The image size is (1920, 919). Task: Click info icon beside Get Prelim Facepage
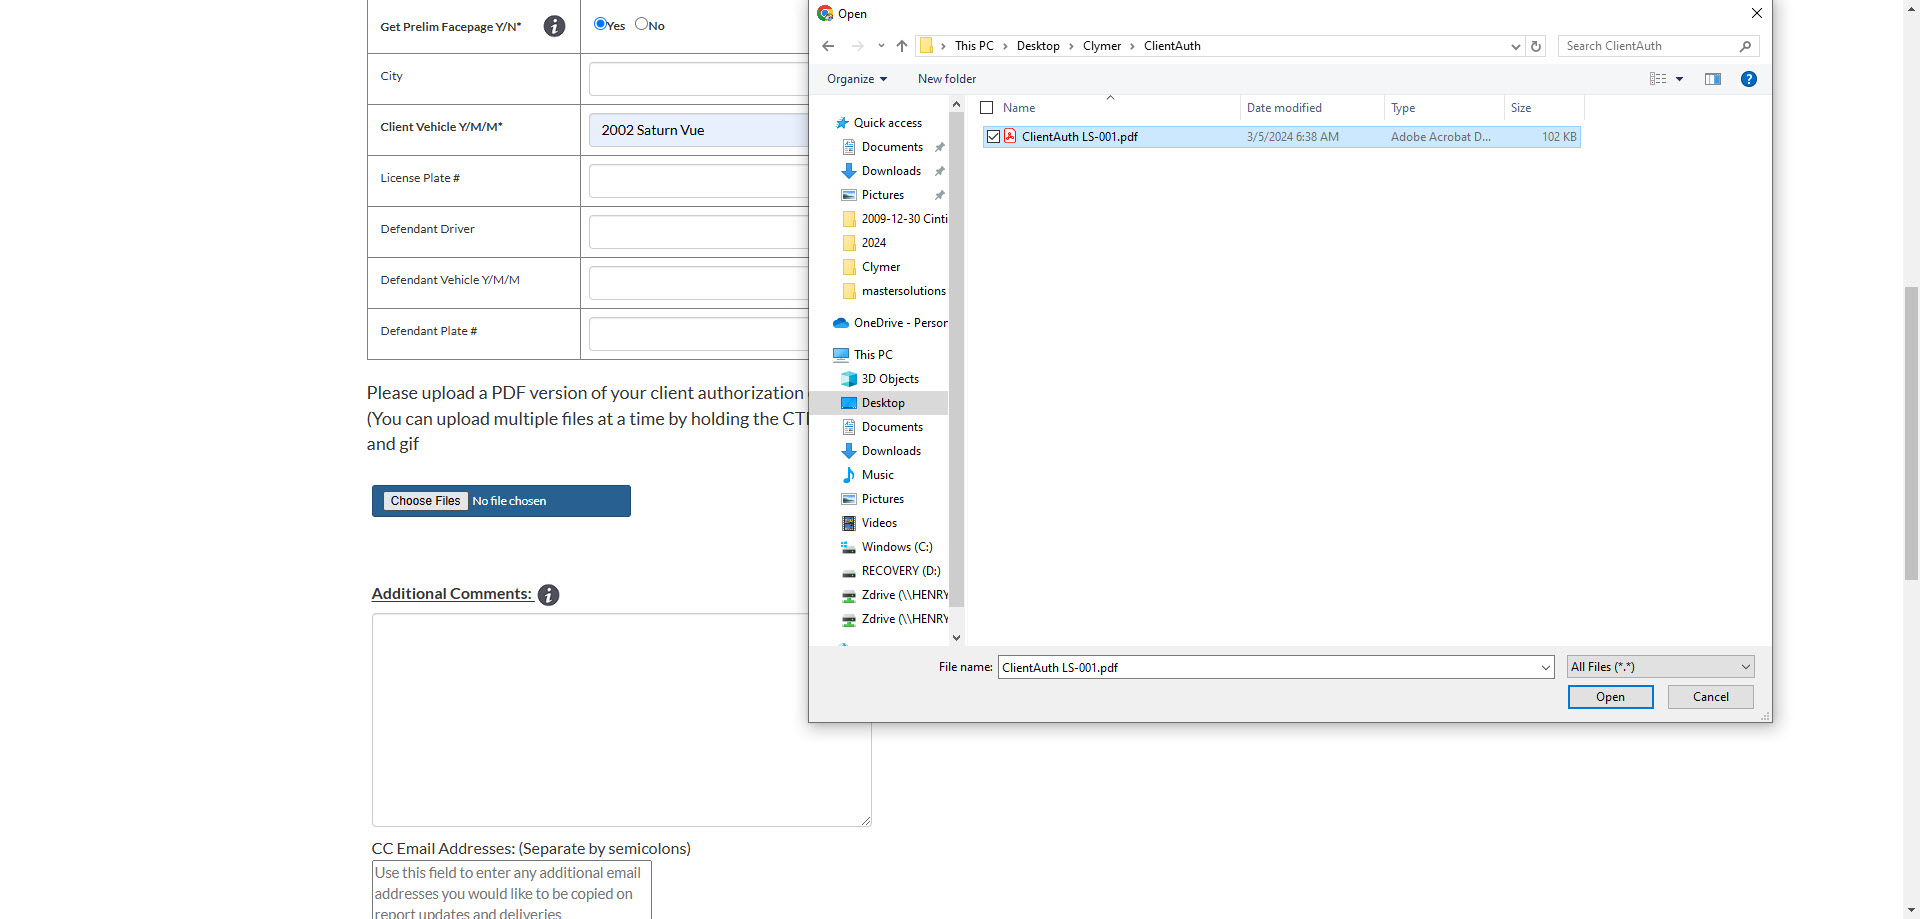click(554, 27)
